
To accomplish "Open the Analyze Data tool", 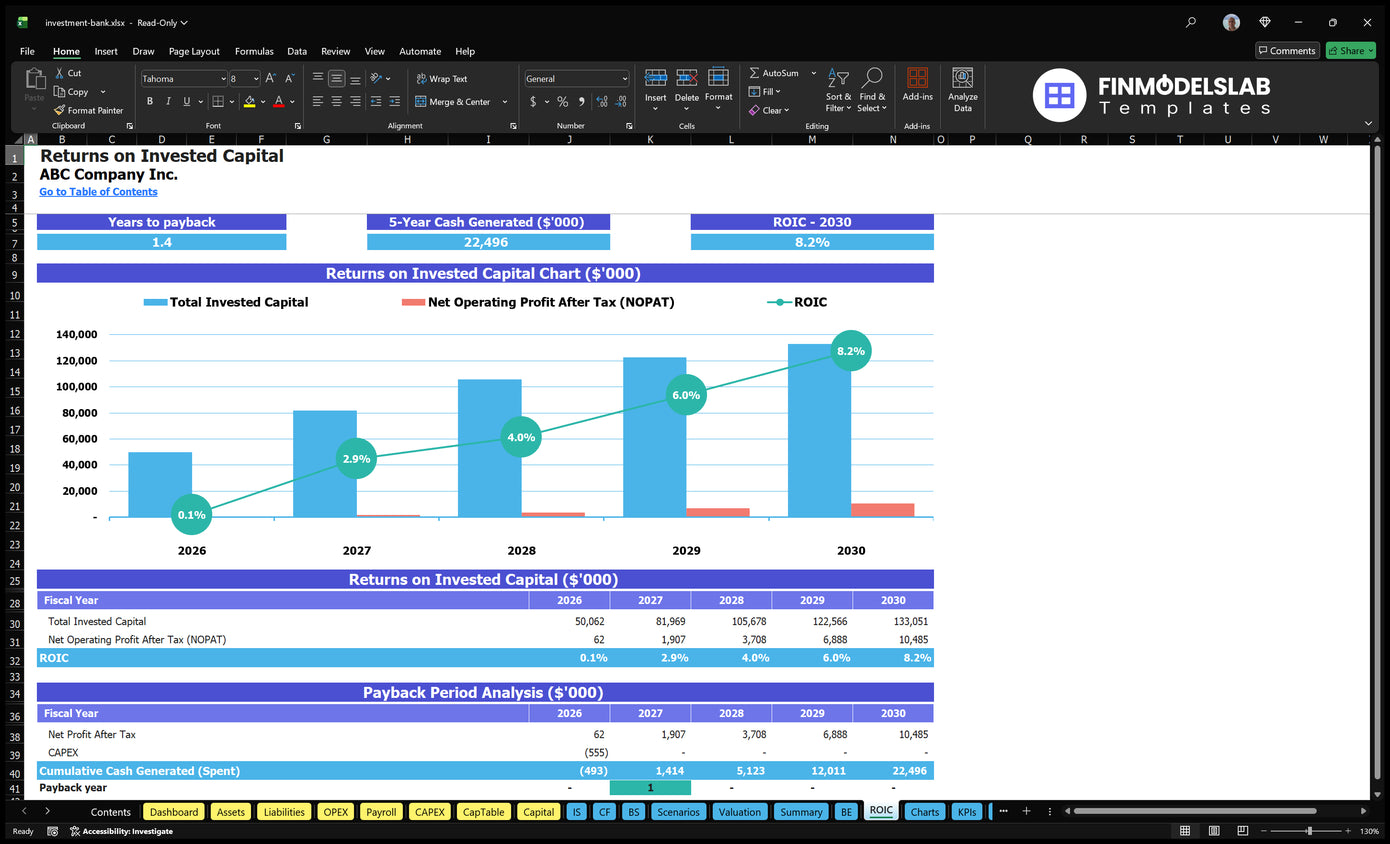I will (x=962, y=90).
